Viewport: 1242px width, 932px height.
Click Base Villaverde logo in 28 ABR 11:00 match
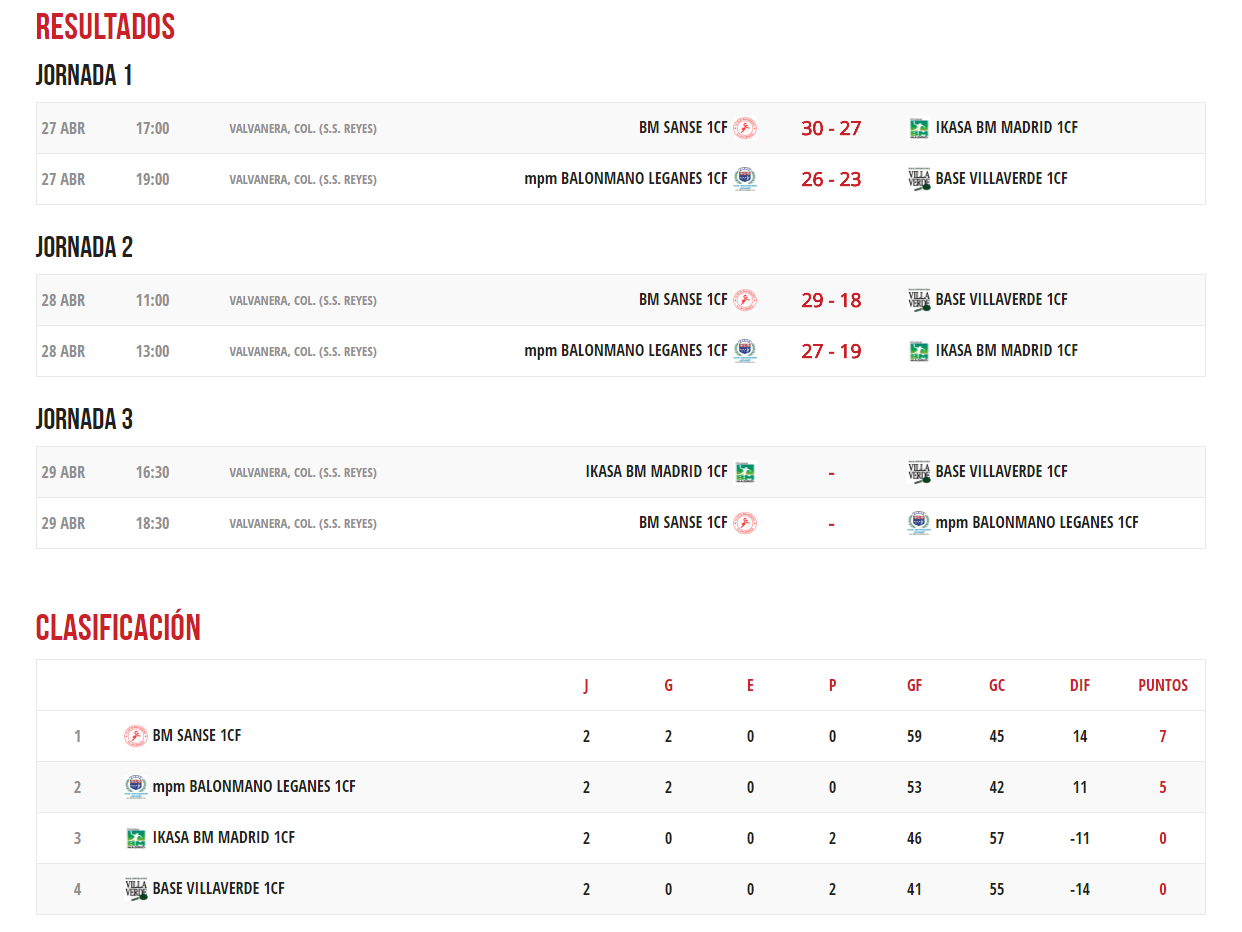(x=919, y=300)
